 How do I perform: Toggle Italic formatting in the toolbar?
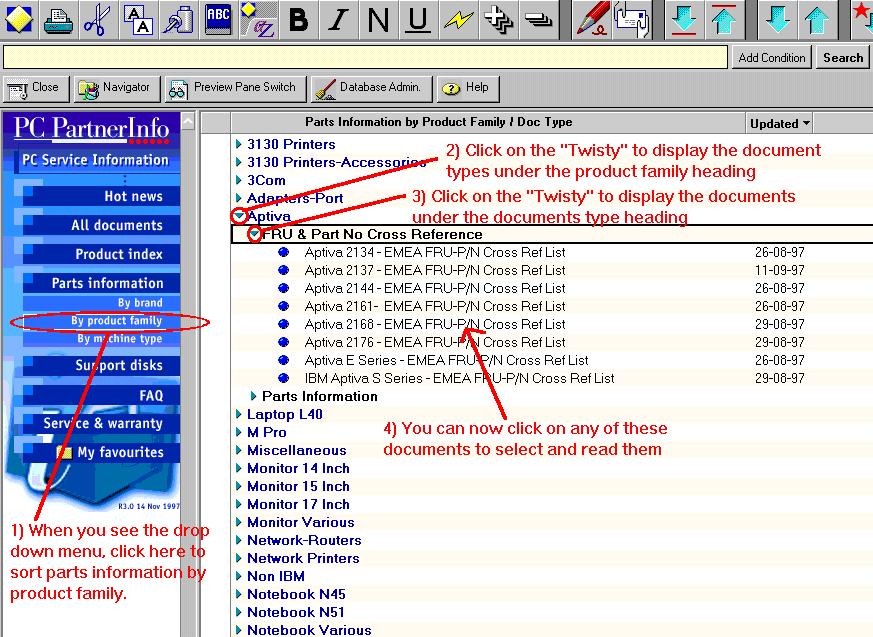point(338,19)
